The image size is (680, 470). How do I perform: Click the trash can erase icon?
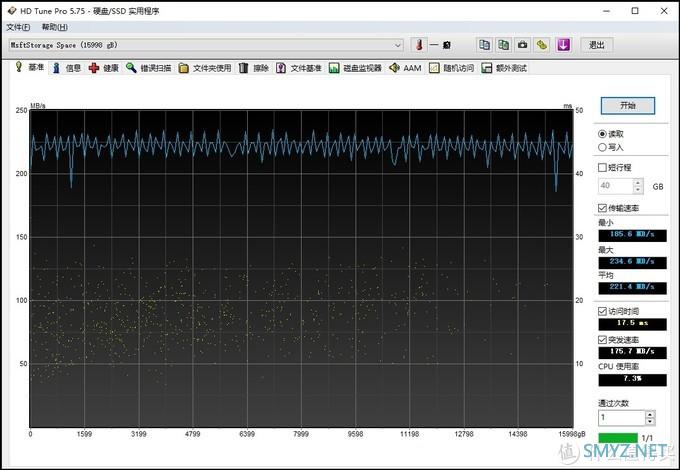[243, 68]
